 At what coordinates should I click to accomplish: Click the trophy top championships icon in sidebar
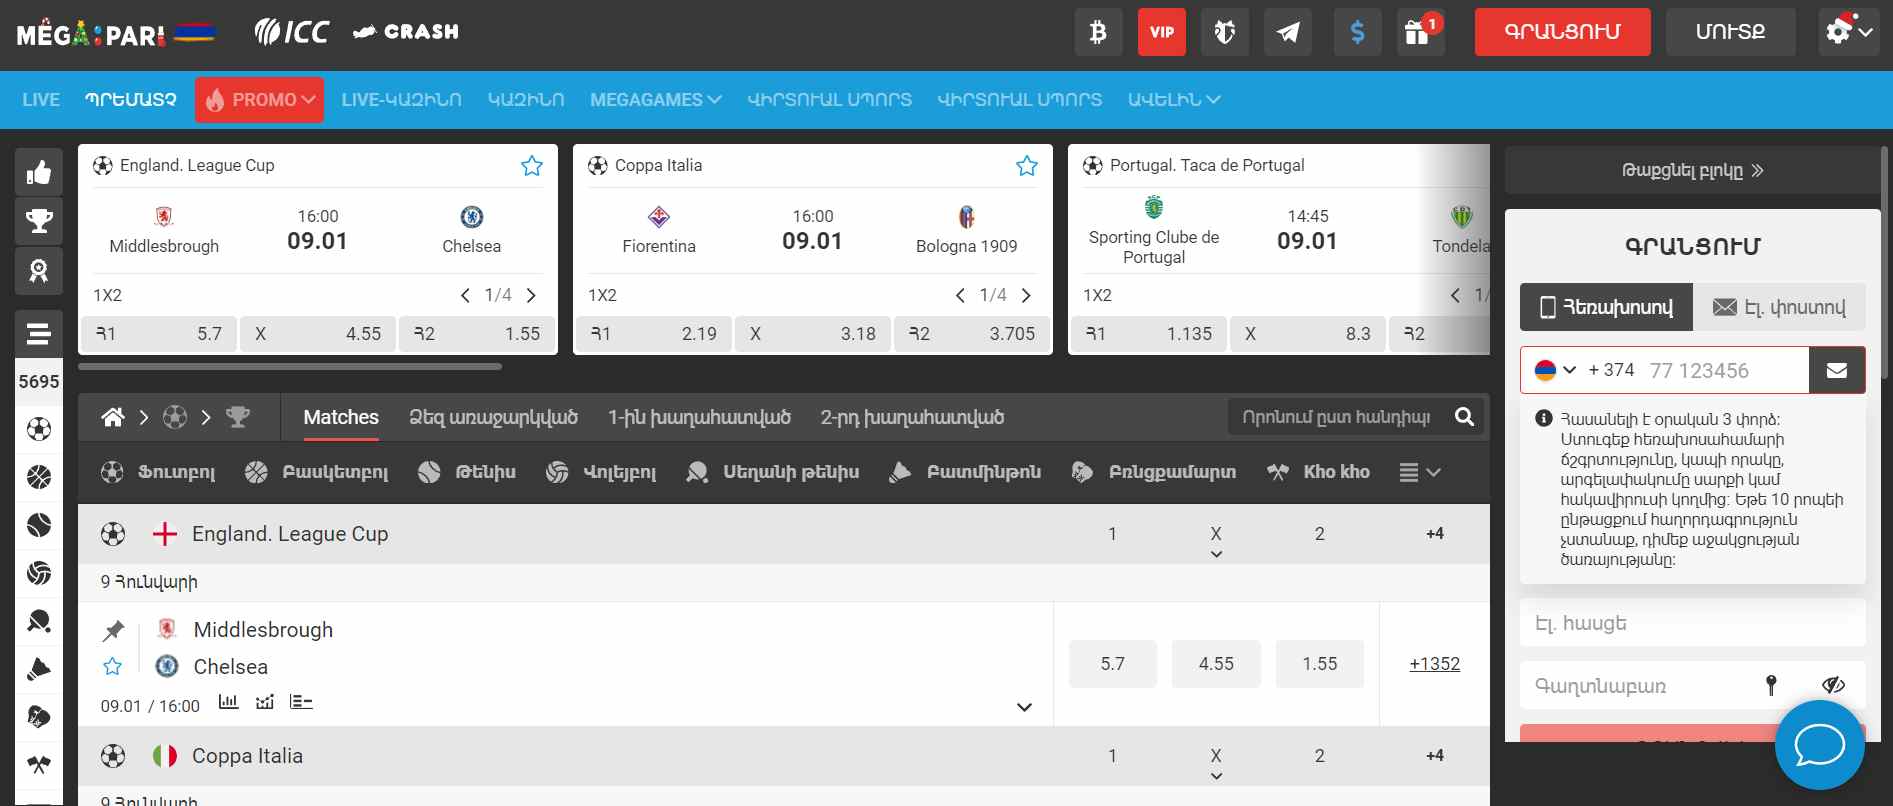(39, 221)
